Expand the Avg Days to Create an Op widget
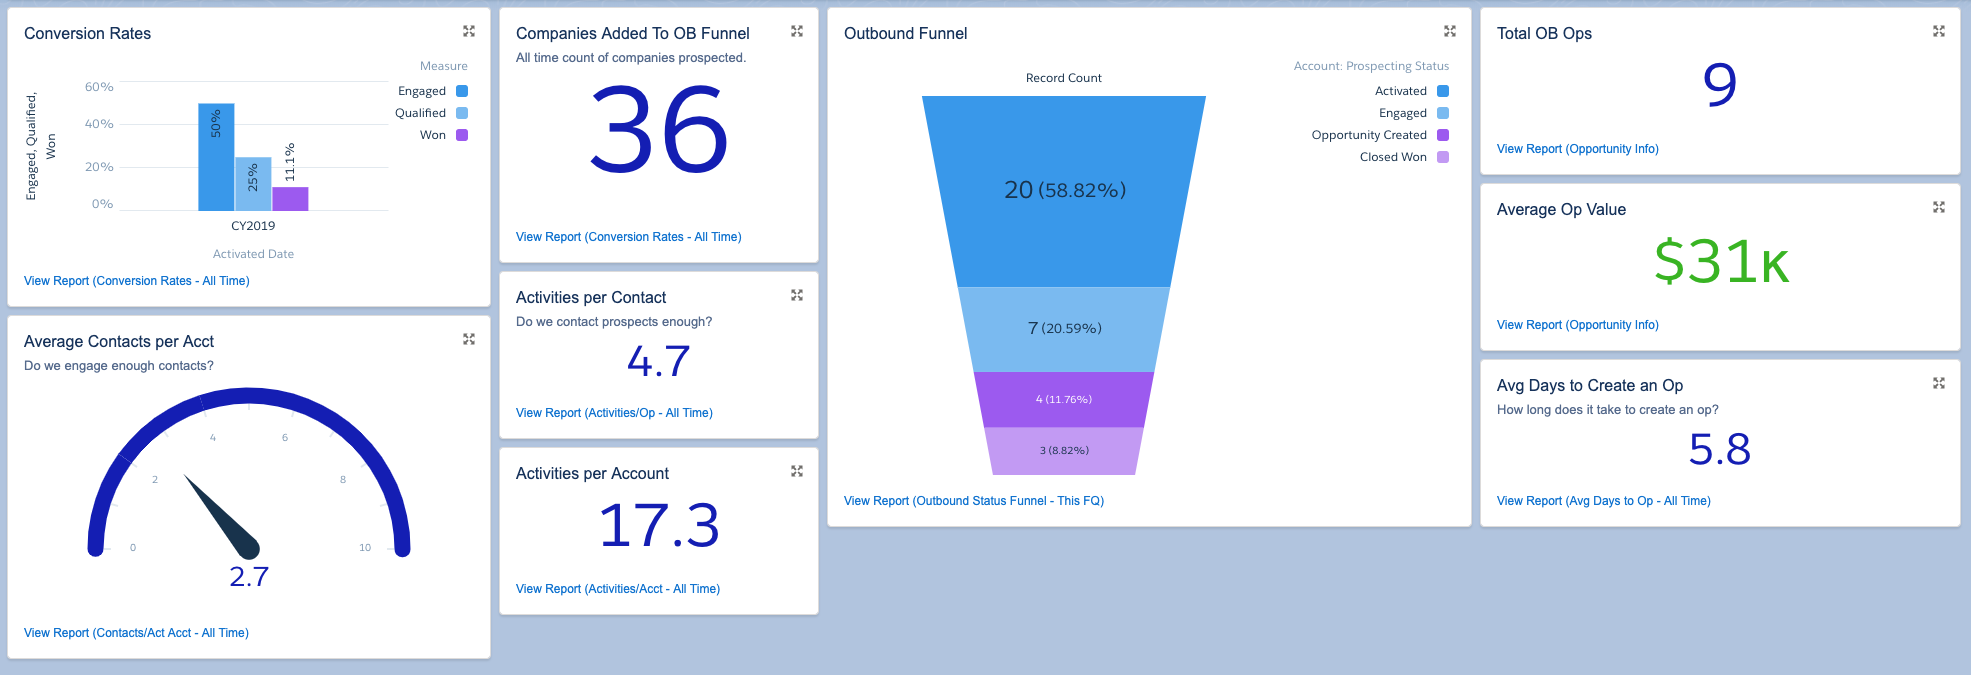Screen dimensions: 1971x675 (x=1938, y=384)
